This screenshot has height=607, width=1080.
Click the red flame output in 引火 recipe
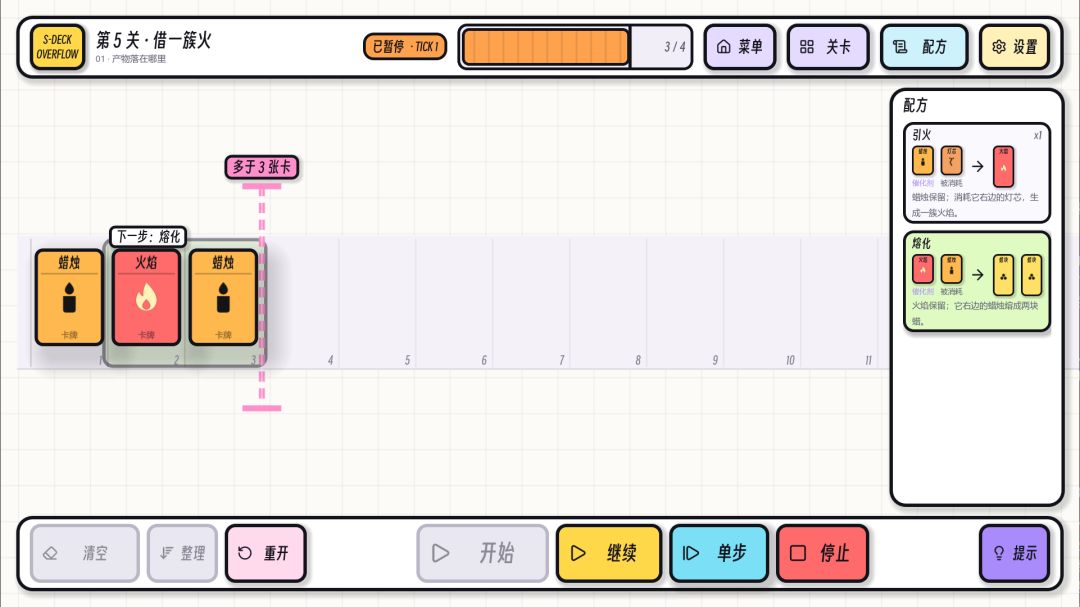[x=1004, y=166]
